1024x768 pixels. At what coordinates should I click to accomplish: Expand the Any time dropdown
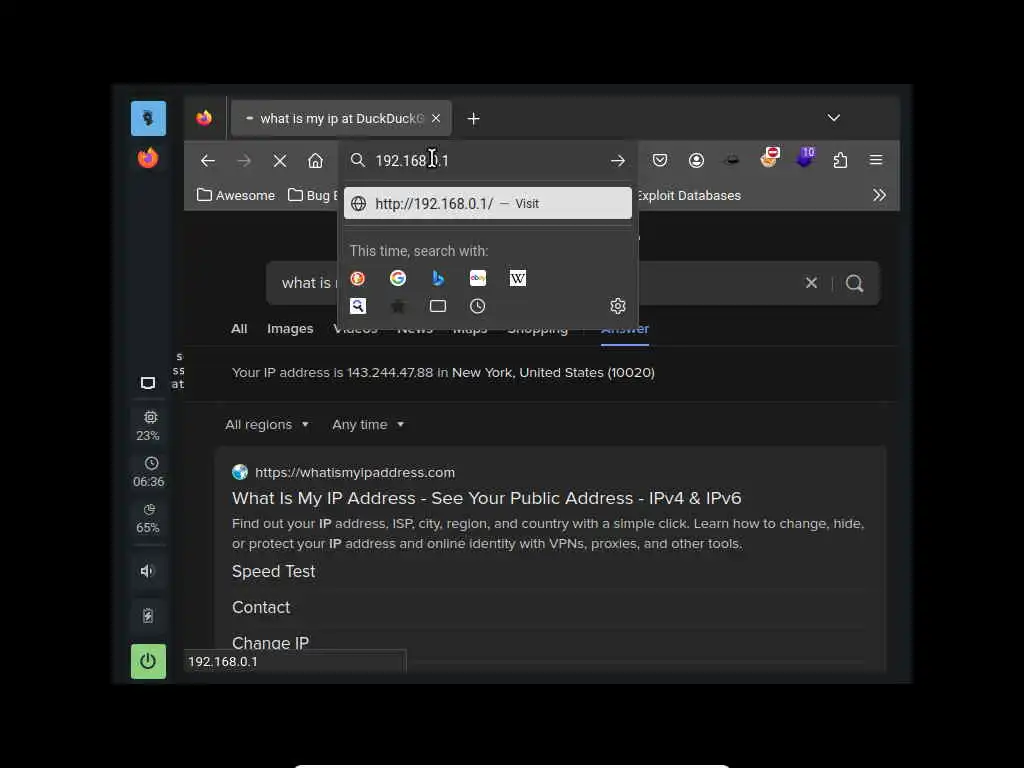coord(368,424)
